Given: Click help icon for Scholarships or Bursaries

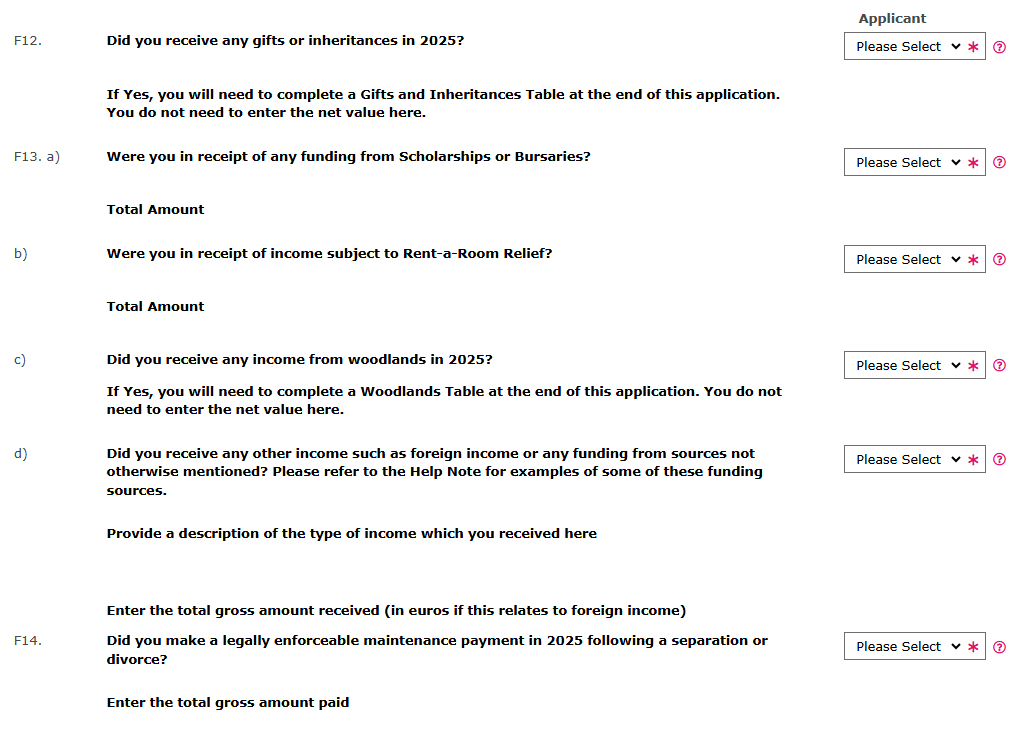Looking at the screenshot, I should point(999,163).
